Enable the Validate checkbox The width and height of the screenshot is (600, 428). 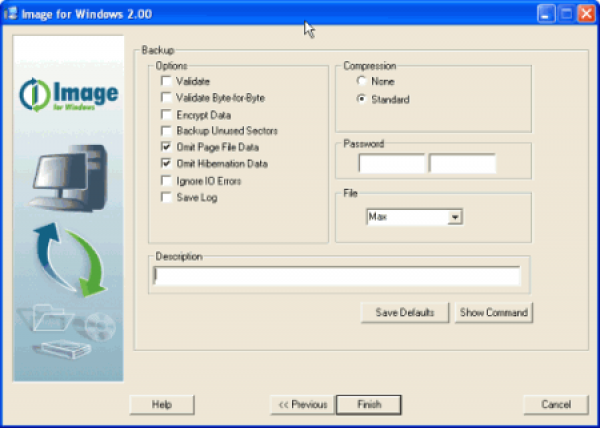[x=166, y=81]
